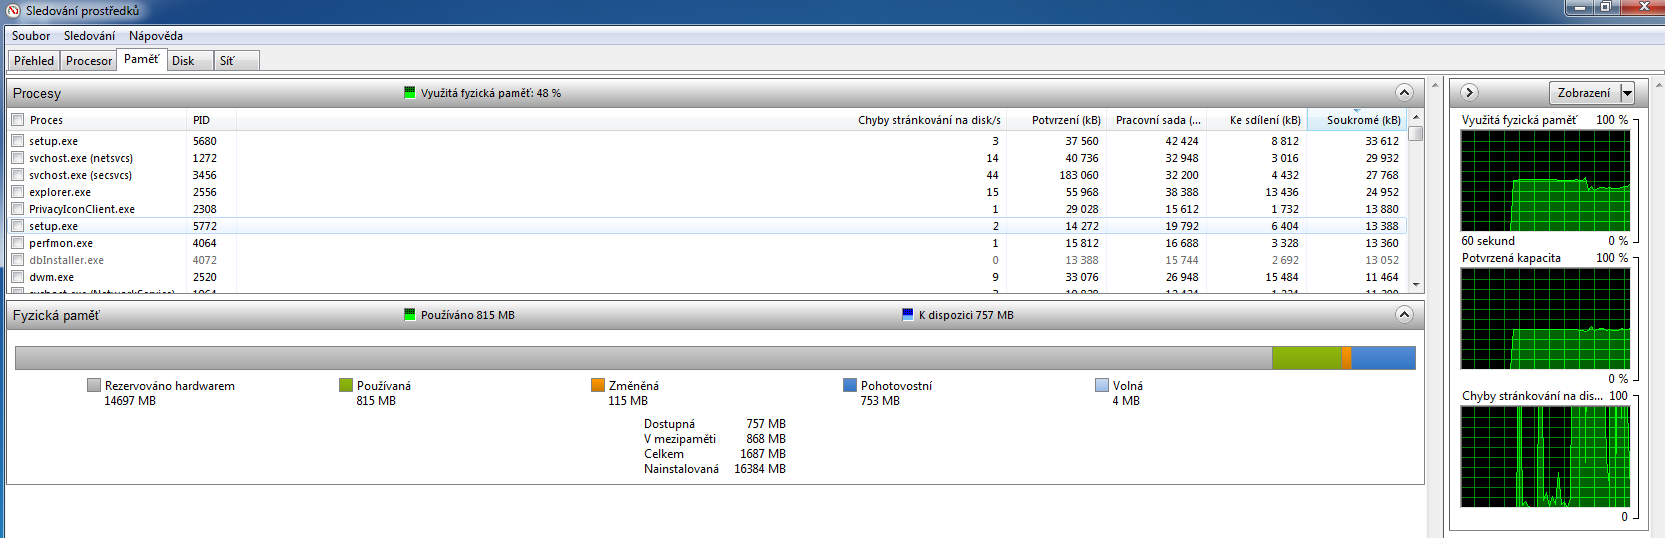This screenshot has width=1665, height=538.
Task: Check the explorer.exe checkbox
Action: click(x=17, y=192)
